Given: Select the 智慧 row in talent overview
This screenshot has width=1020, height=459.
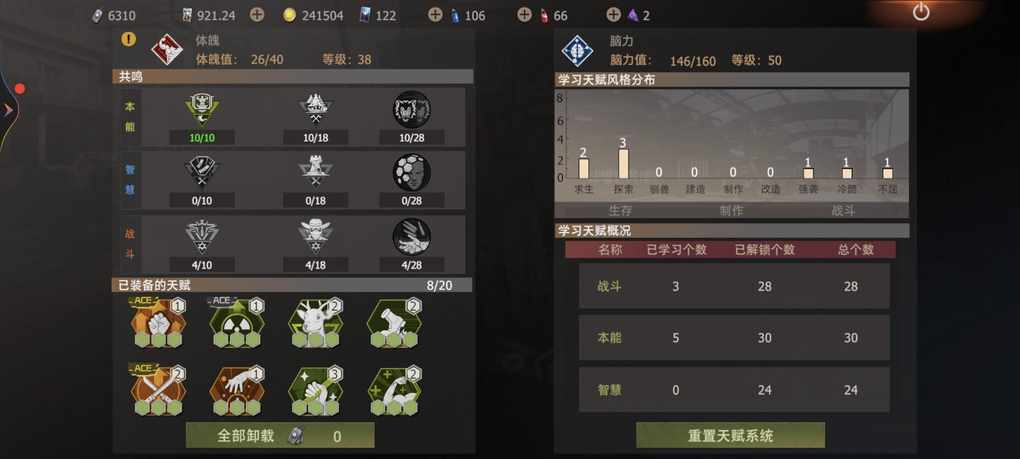Looking at the screenshot, I should click(x=734, y=390).
